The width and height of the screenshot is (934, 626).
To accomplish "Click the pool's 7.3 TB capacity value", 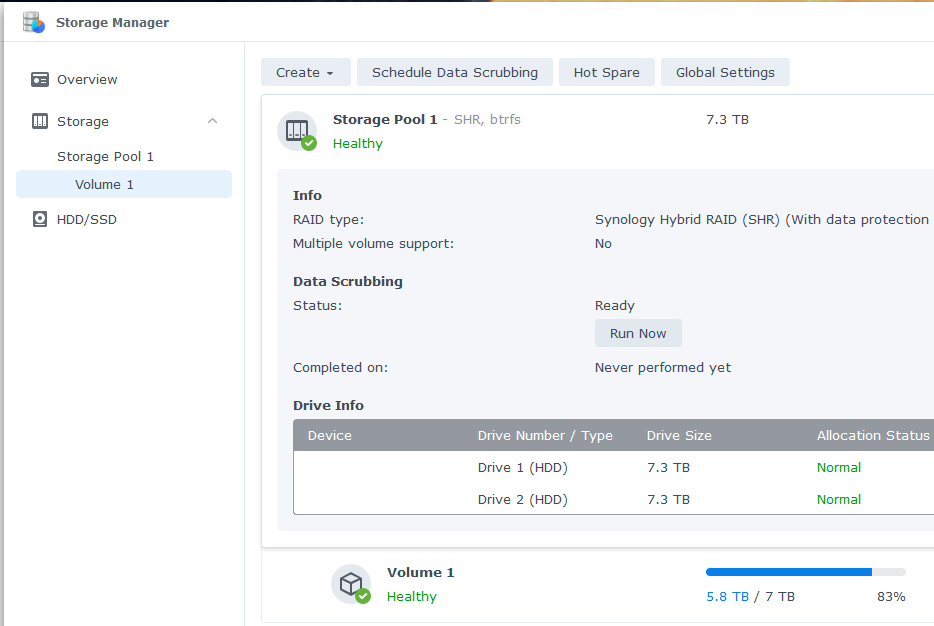I will [x=727, y=119].
